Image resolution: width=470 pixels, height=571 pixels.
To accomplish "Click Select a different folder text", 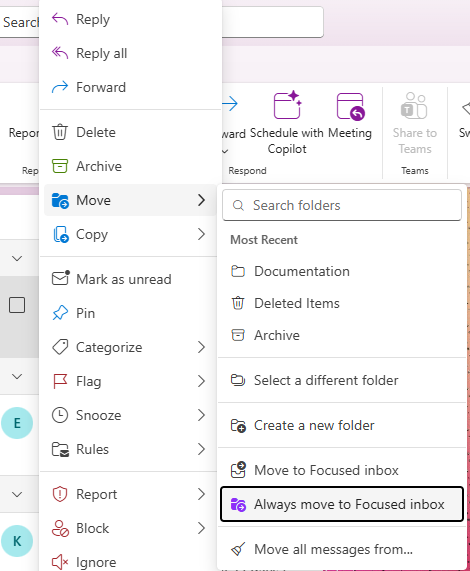I will tap(326, 380).
